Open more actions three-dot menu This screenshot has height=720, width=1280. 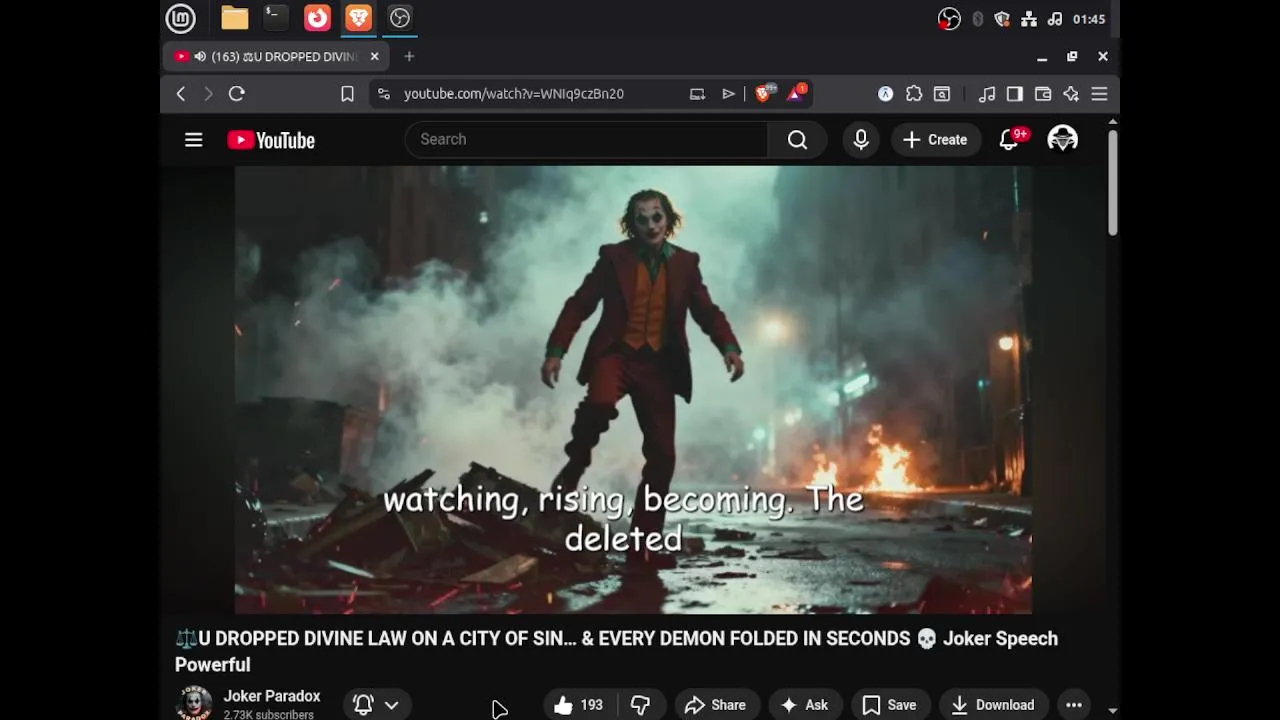click(1074, 705)
